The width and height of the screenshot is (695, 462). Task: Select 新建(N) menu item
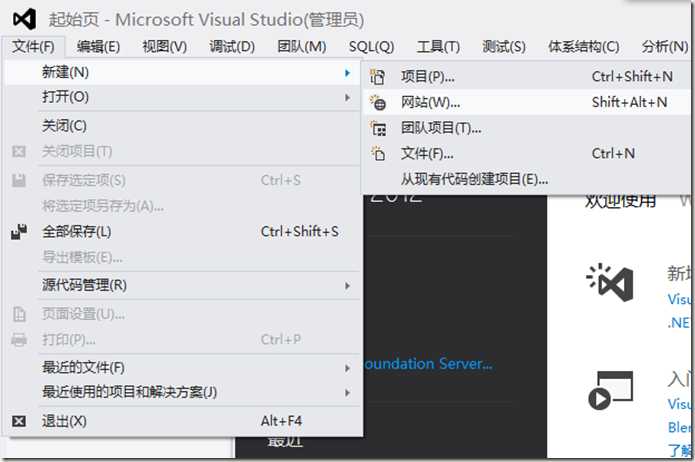(x=183, y=72)
